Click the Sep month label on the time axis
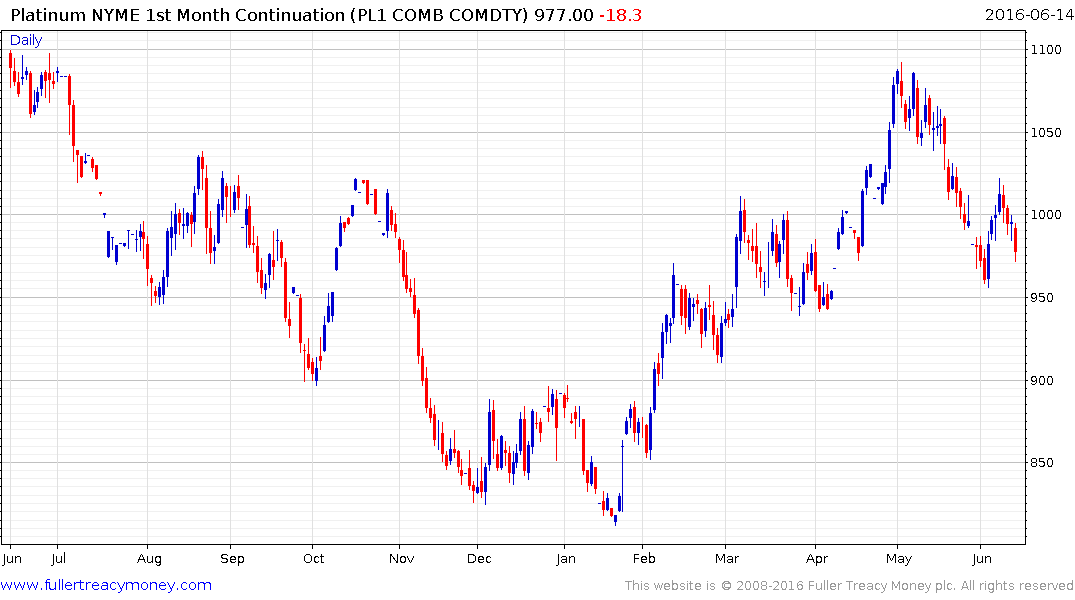 point(232,558)
